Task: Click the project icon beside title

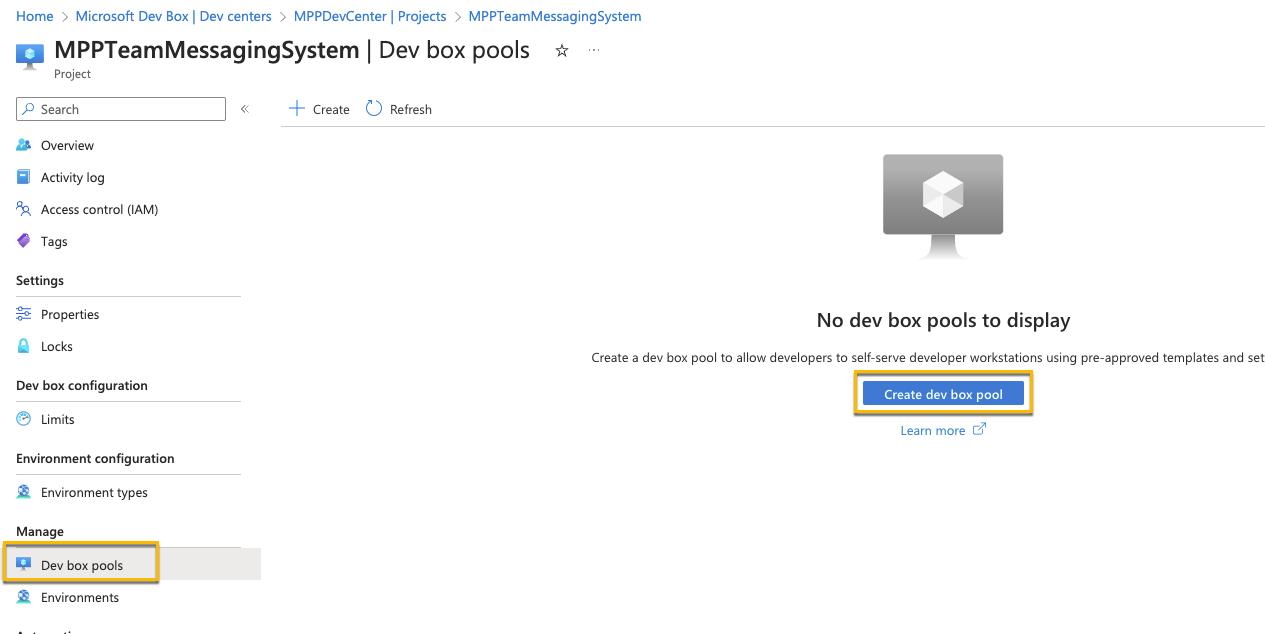Action: [30, 55]
